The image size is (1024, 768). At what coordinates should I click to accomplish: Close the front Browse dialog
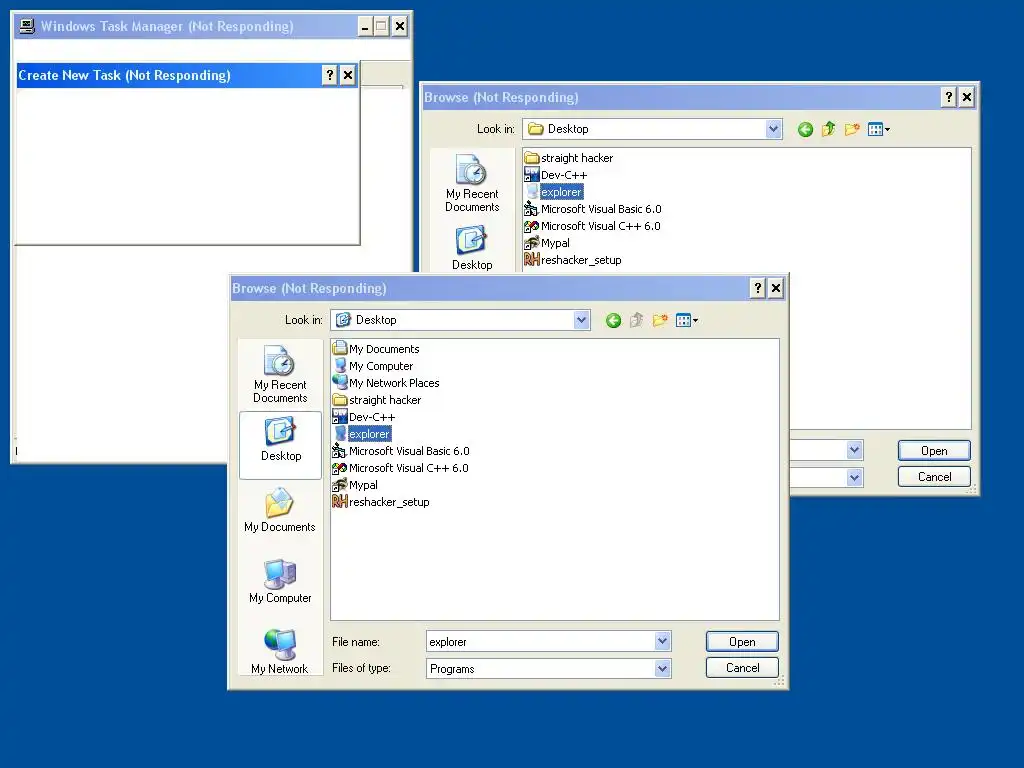(x=775, y=288)
